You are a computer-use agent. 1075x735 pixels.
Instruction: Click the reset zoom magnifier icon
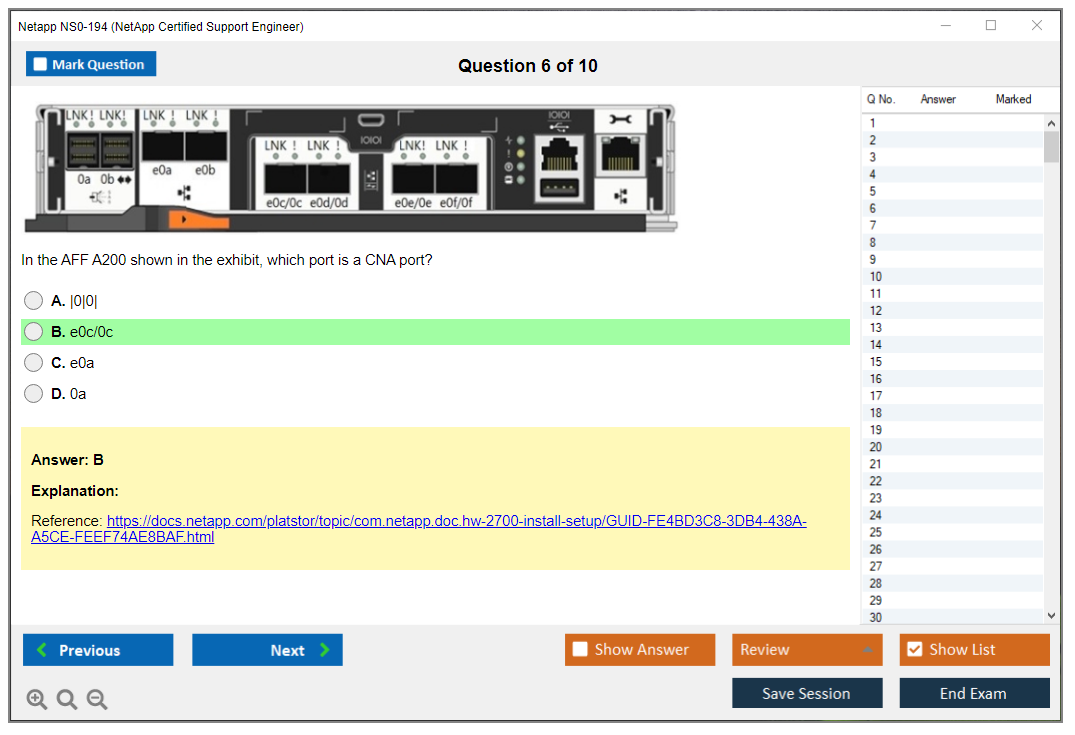[67, 700]
